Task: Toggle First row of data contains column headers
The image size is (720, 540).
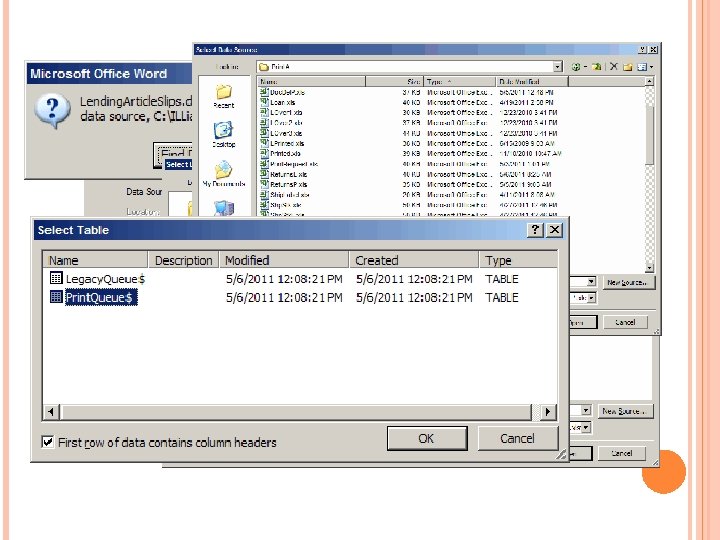Action: [47, 442]
